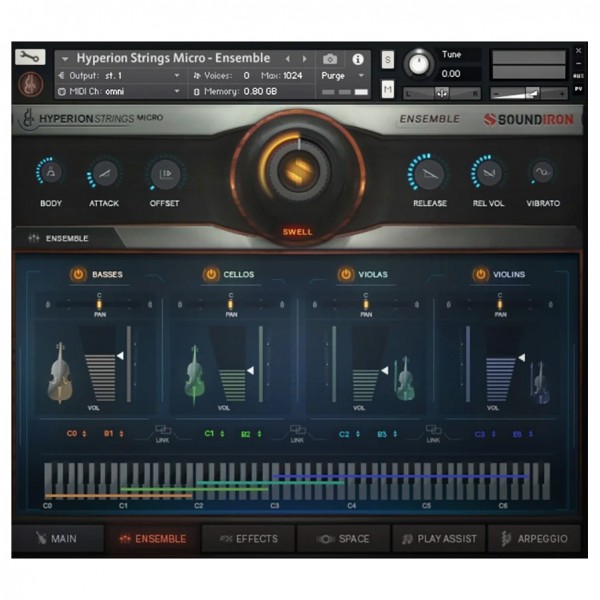Click the central Swell knob
The height and width of the screenshot is (600, 600).
(x=298, y=171)
